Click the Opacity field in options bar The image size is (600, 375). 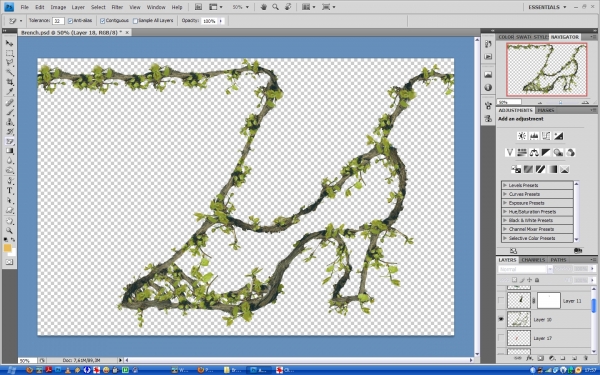pos(210,21)
